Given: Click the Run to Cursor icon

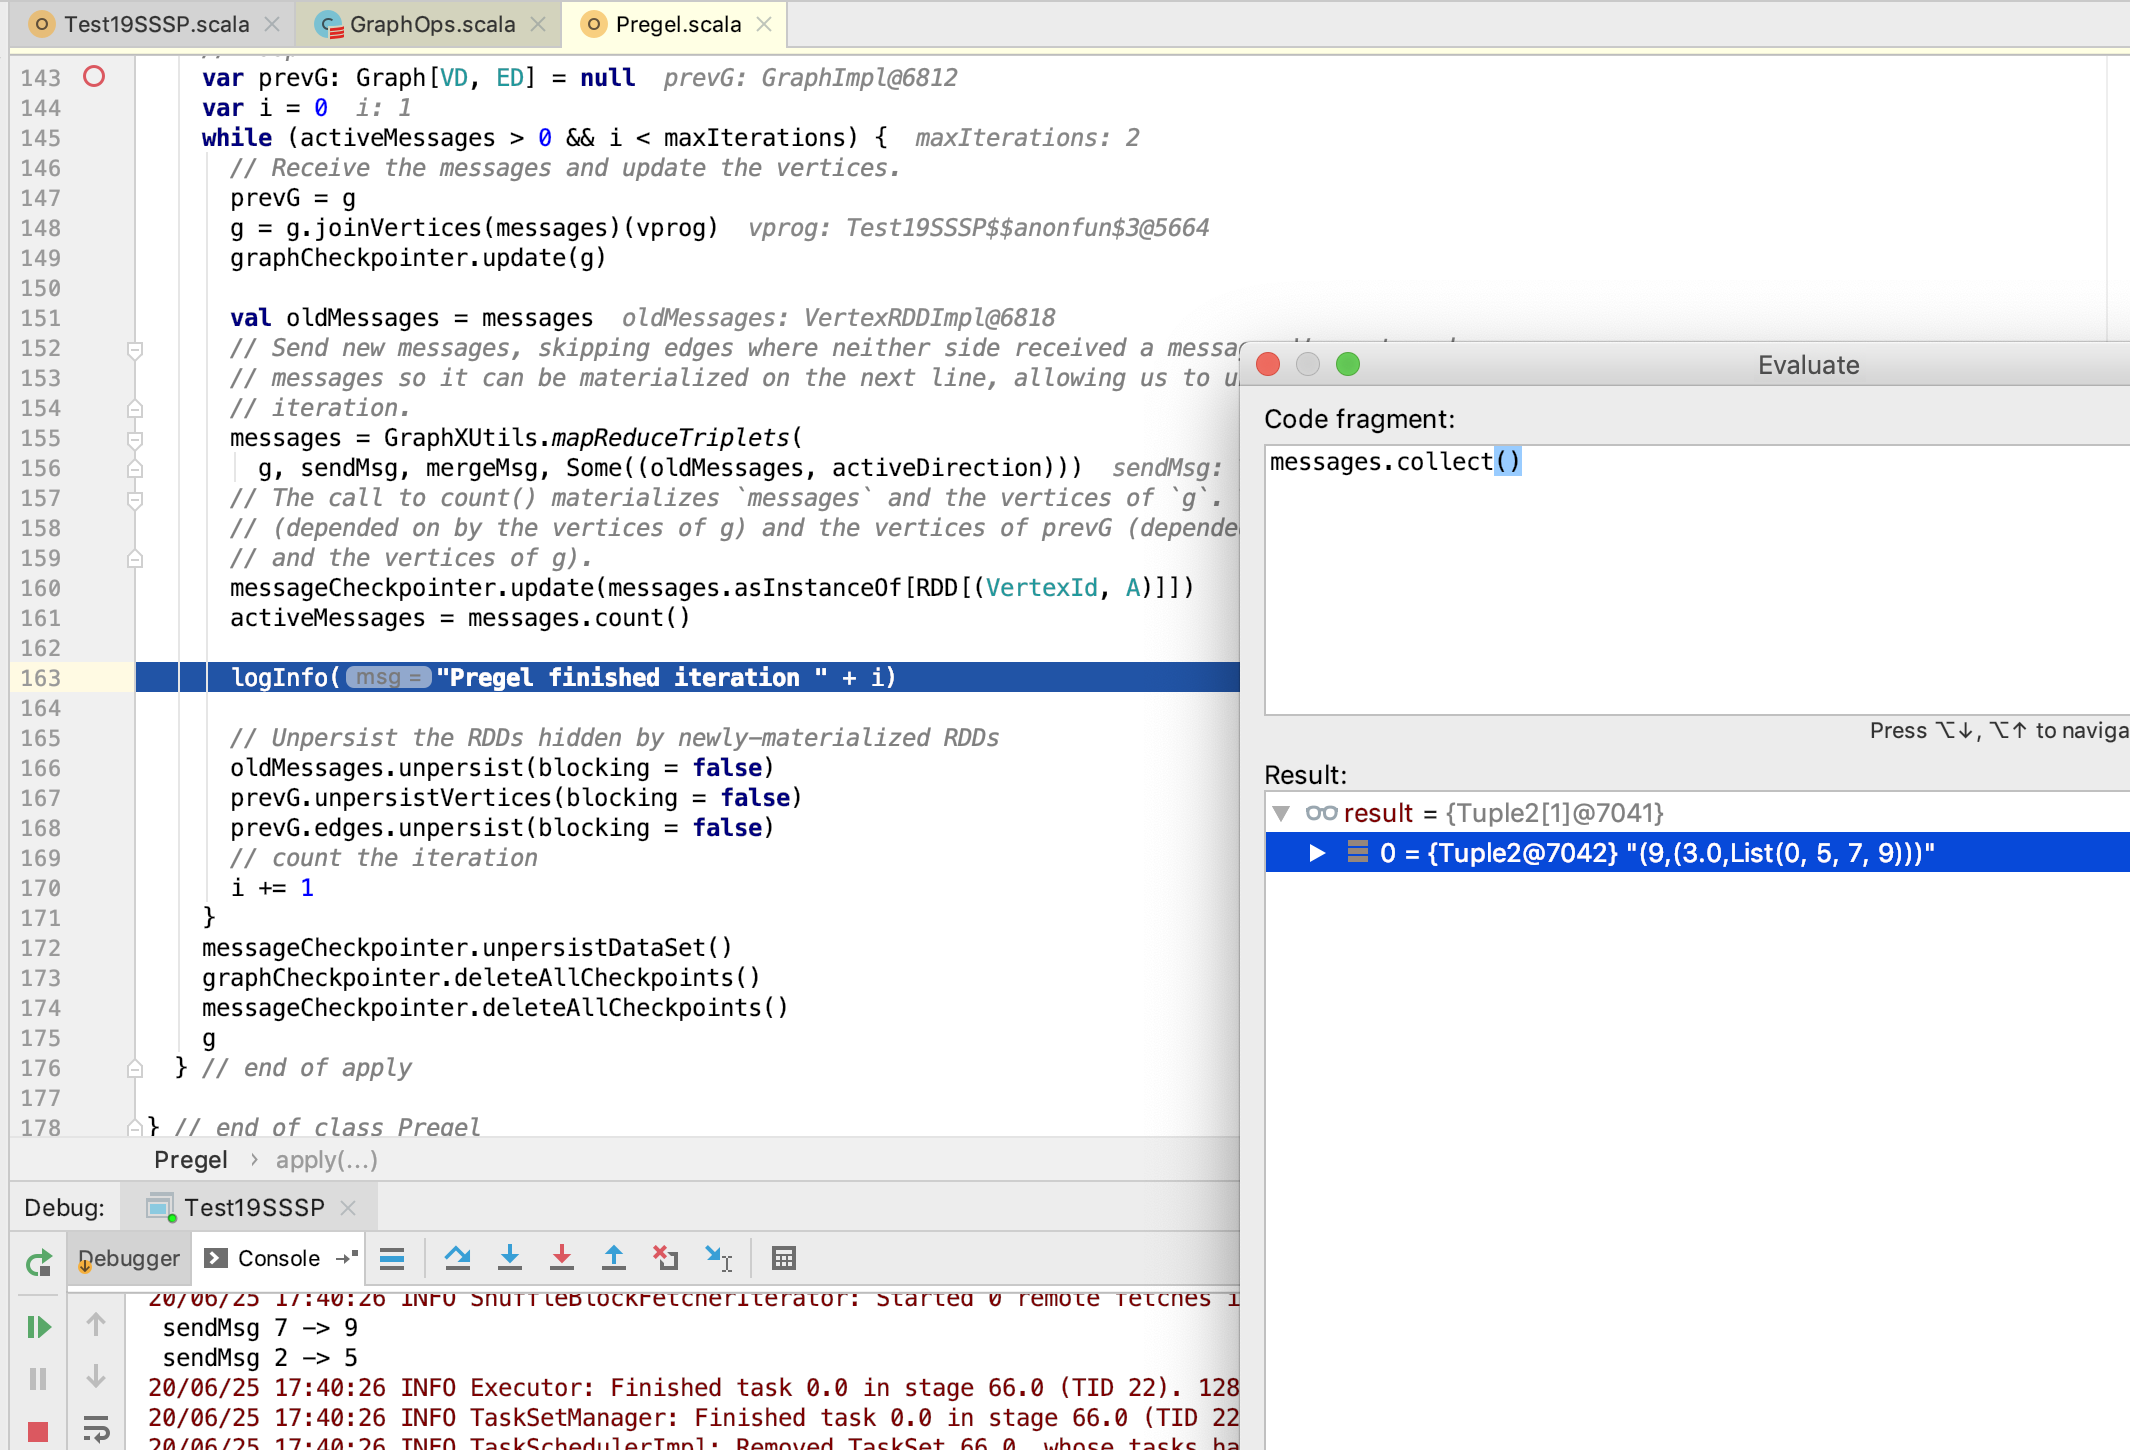Looking at the screenshot, I should [x=718, y=1258].
